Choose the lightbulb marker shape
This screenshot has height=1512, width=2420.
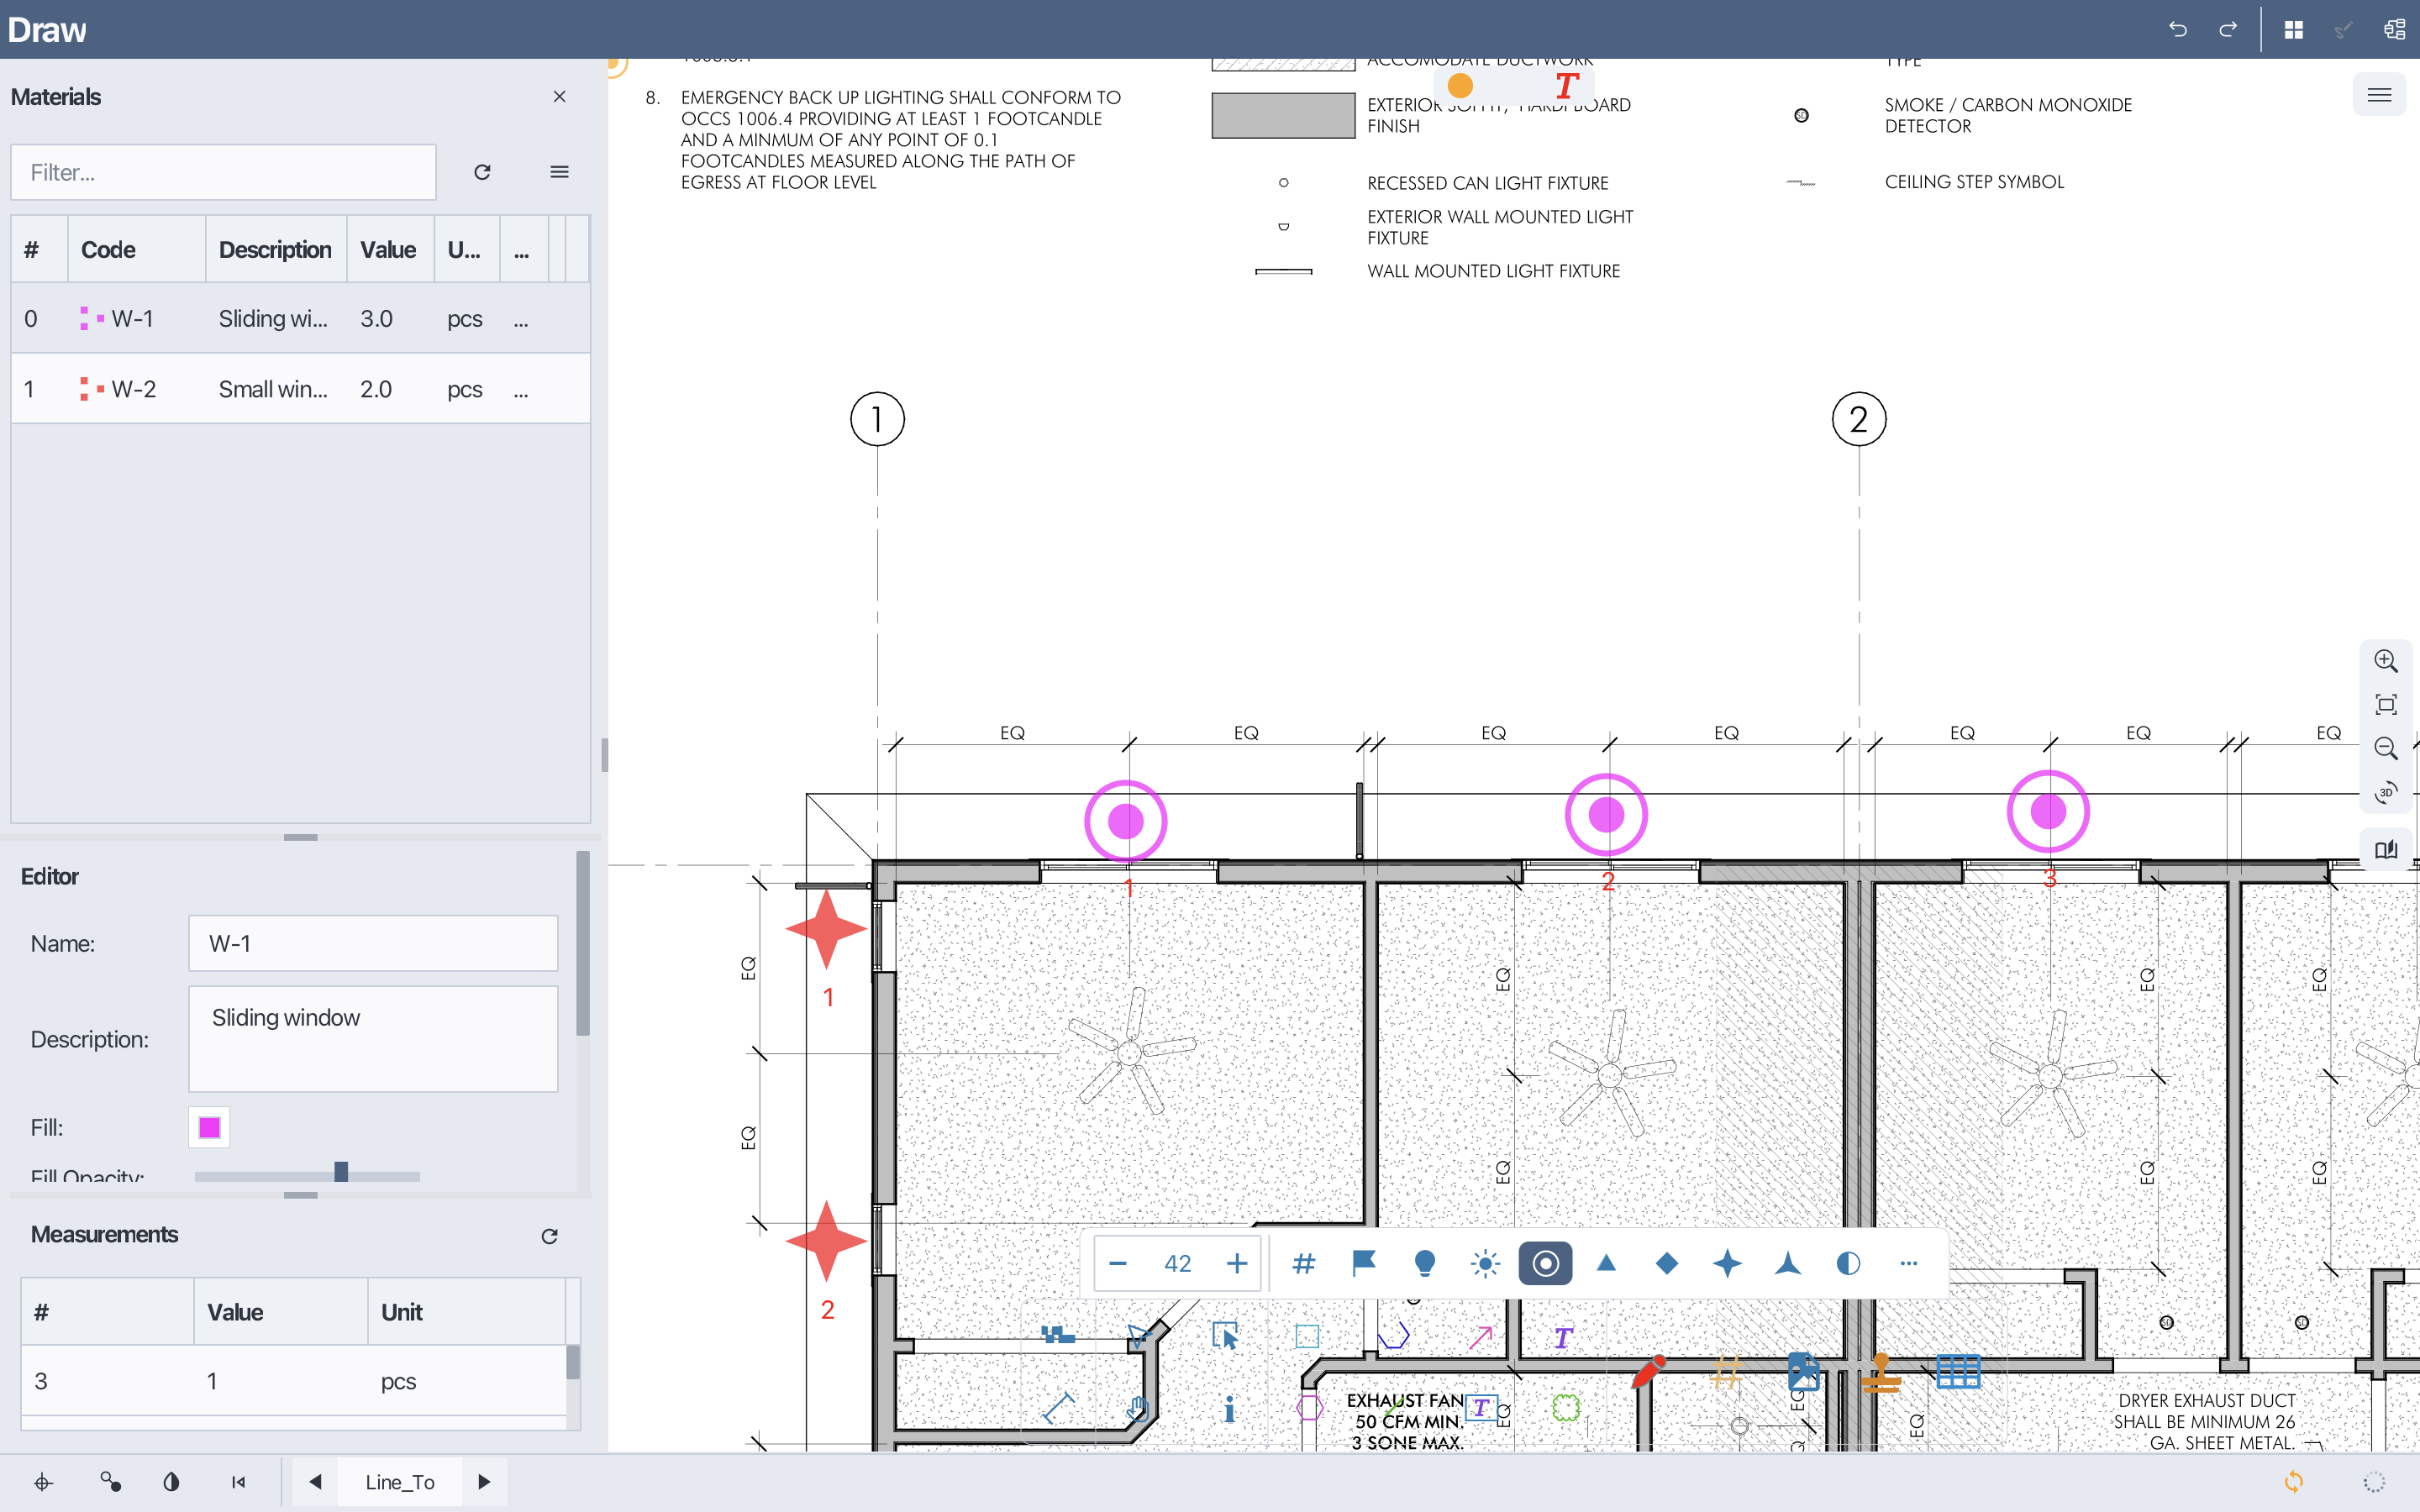(1425, 1263)
